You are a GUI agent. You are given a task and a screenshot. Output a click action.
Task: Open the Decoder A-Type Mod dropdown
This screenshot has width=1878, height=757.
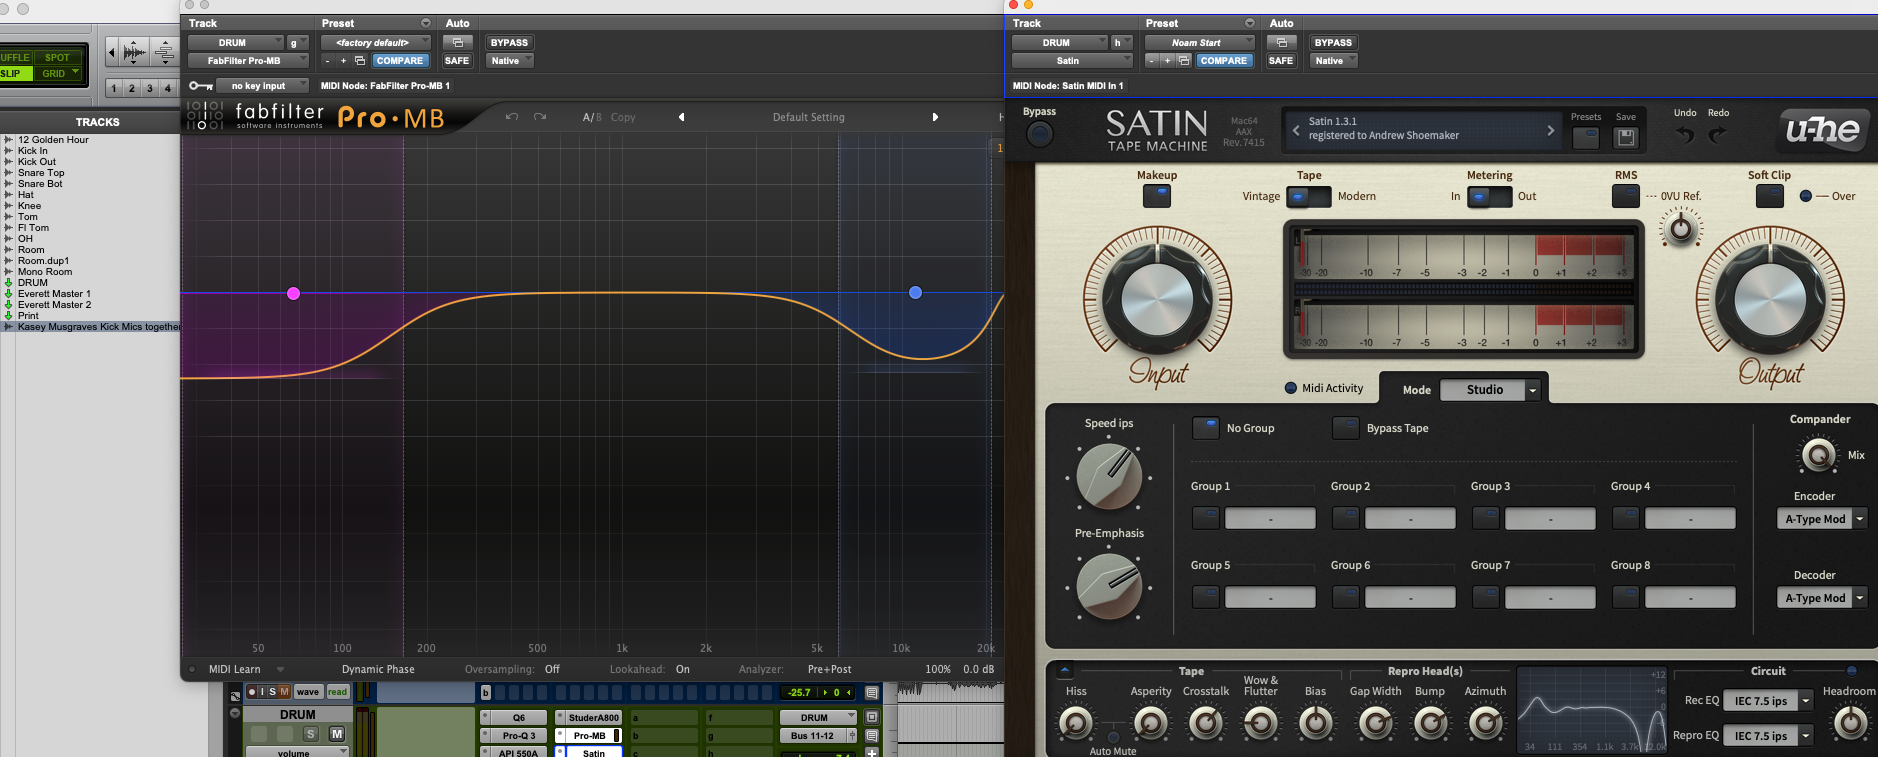pyautogui.click(x=1822, y=598)
